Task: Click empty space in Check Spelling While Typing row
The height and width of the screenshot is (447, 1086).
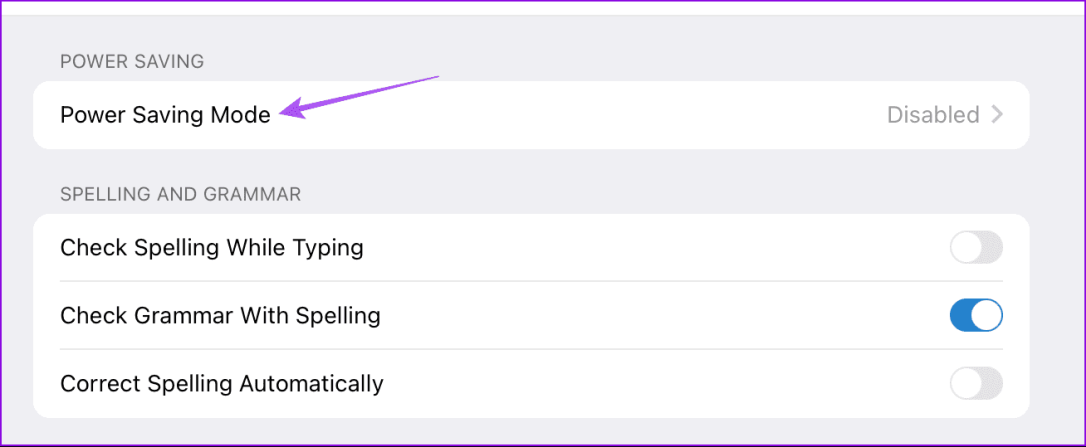Action: coord(650,247)
